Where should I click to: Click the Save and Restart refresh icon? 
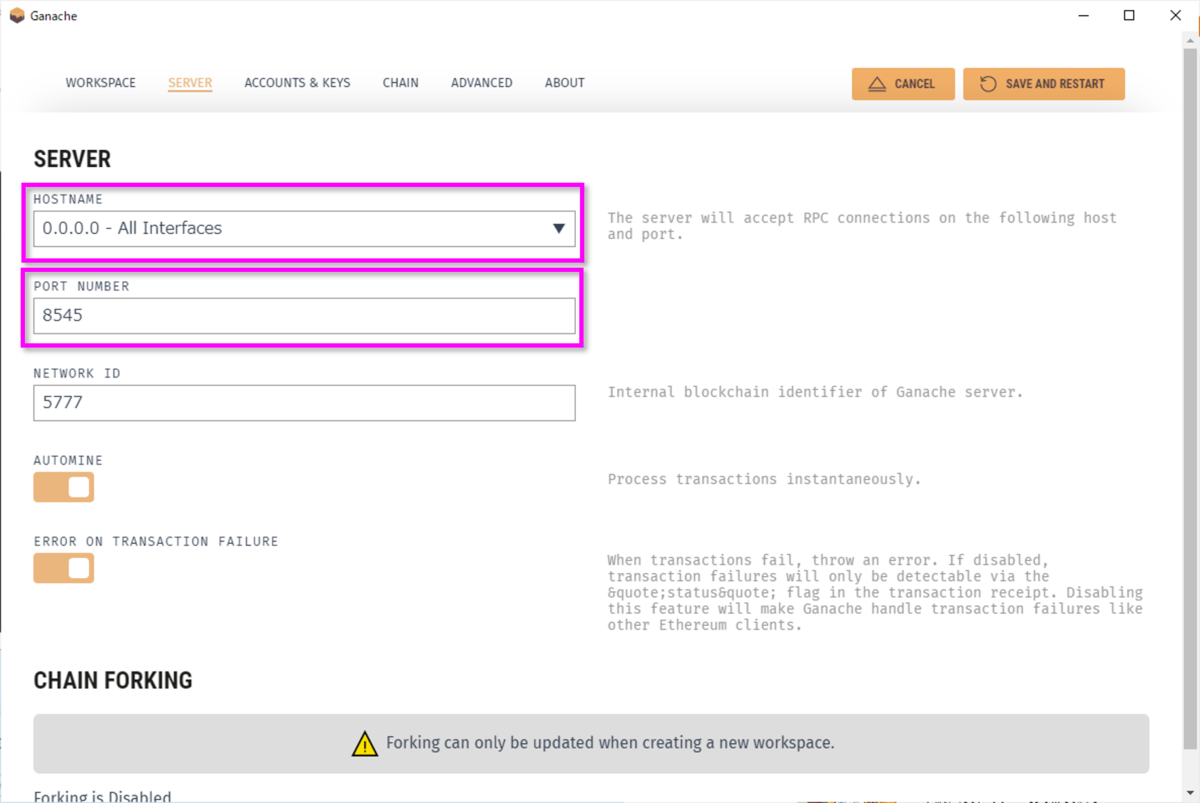[x=988, y=84]
